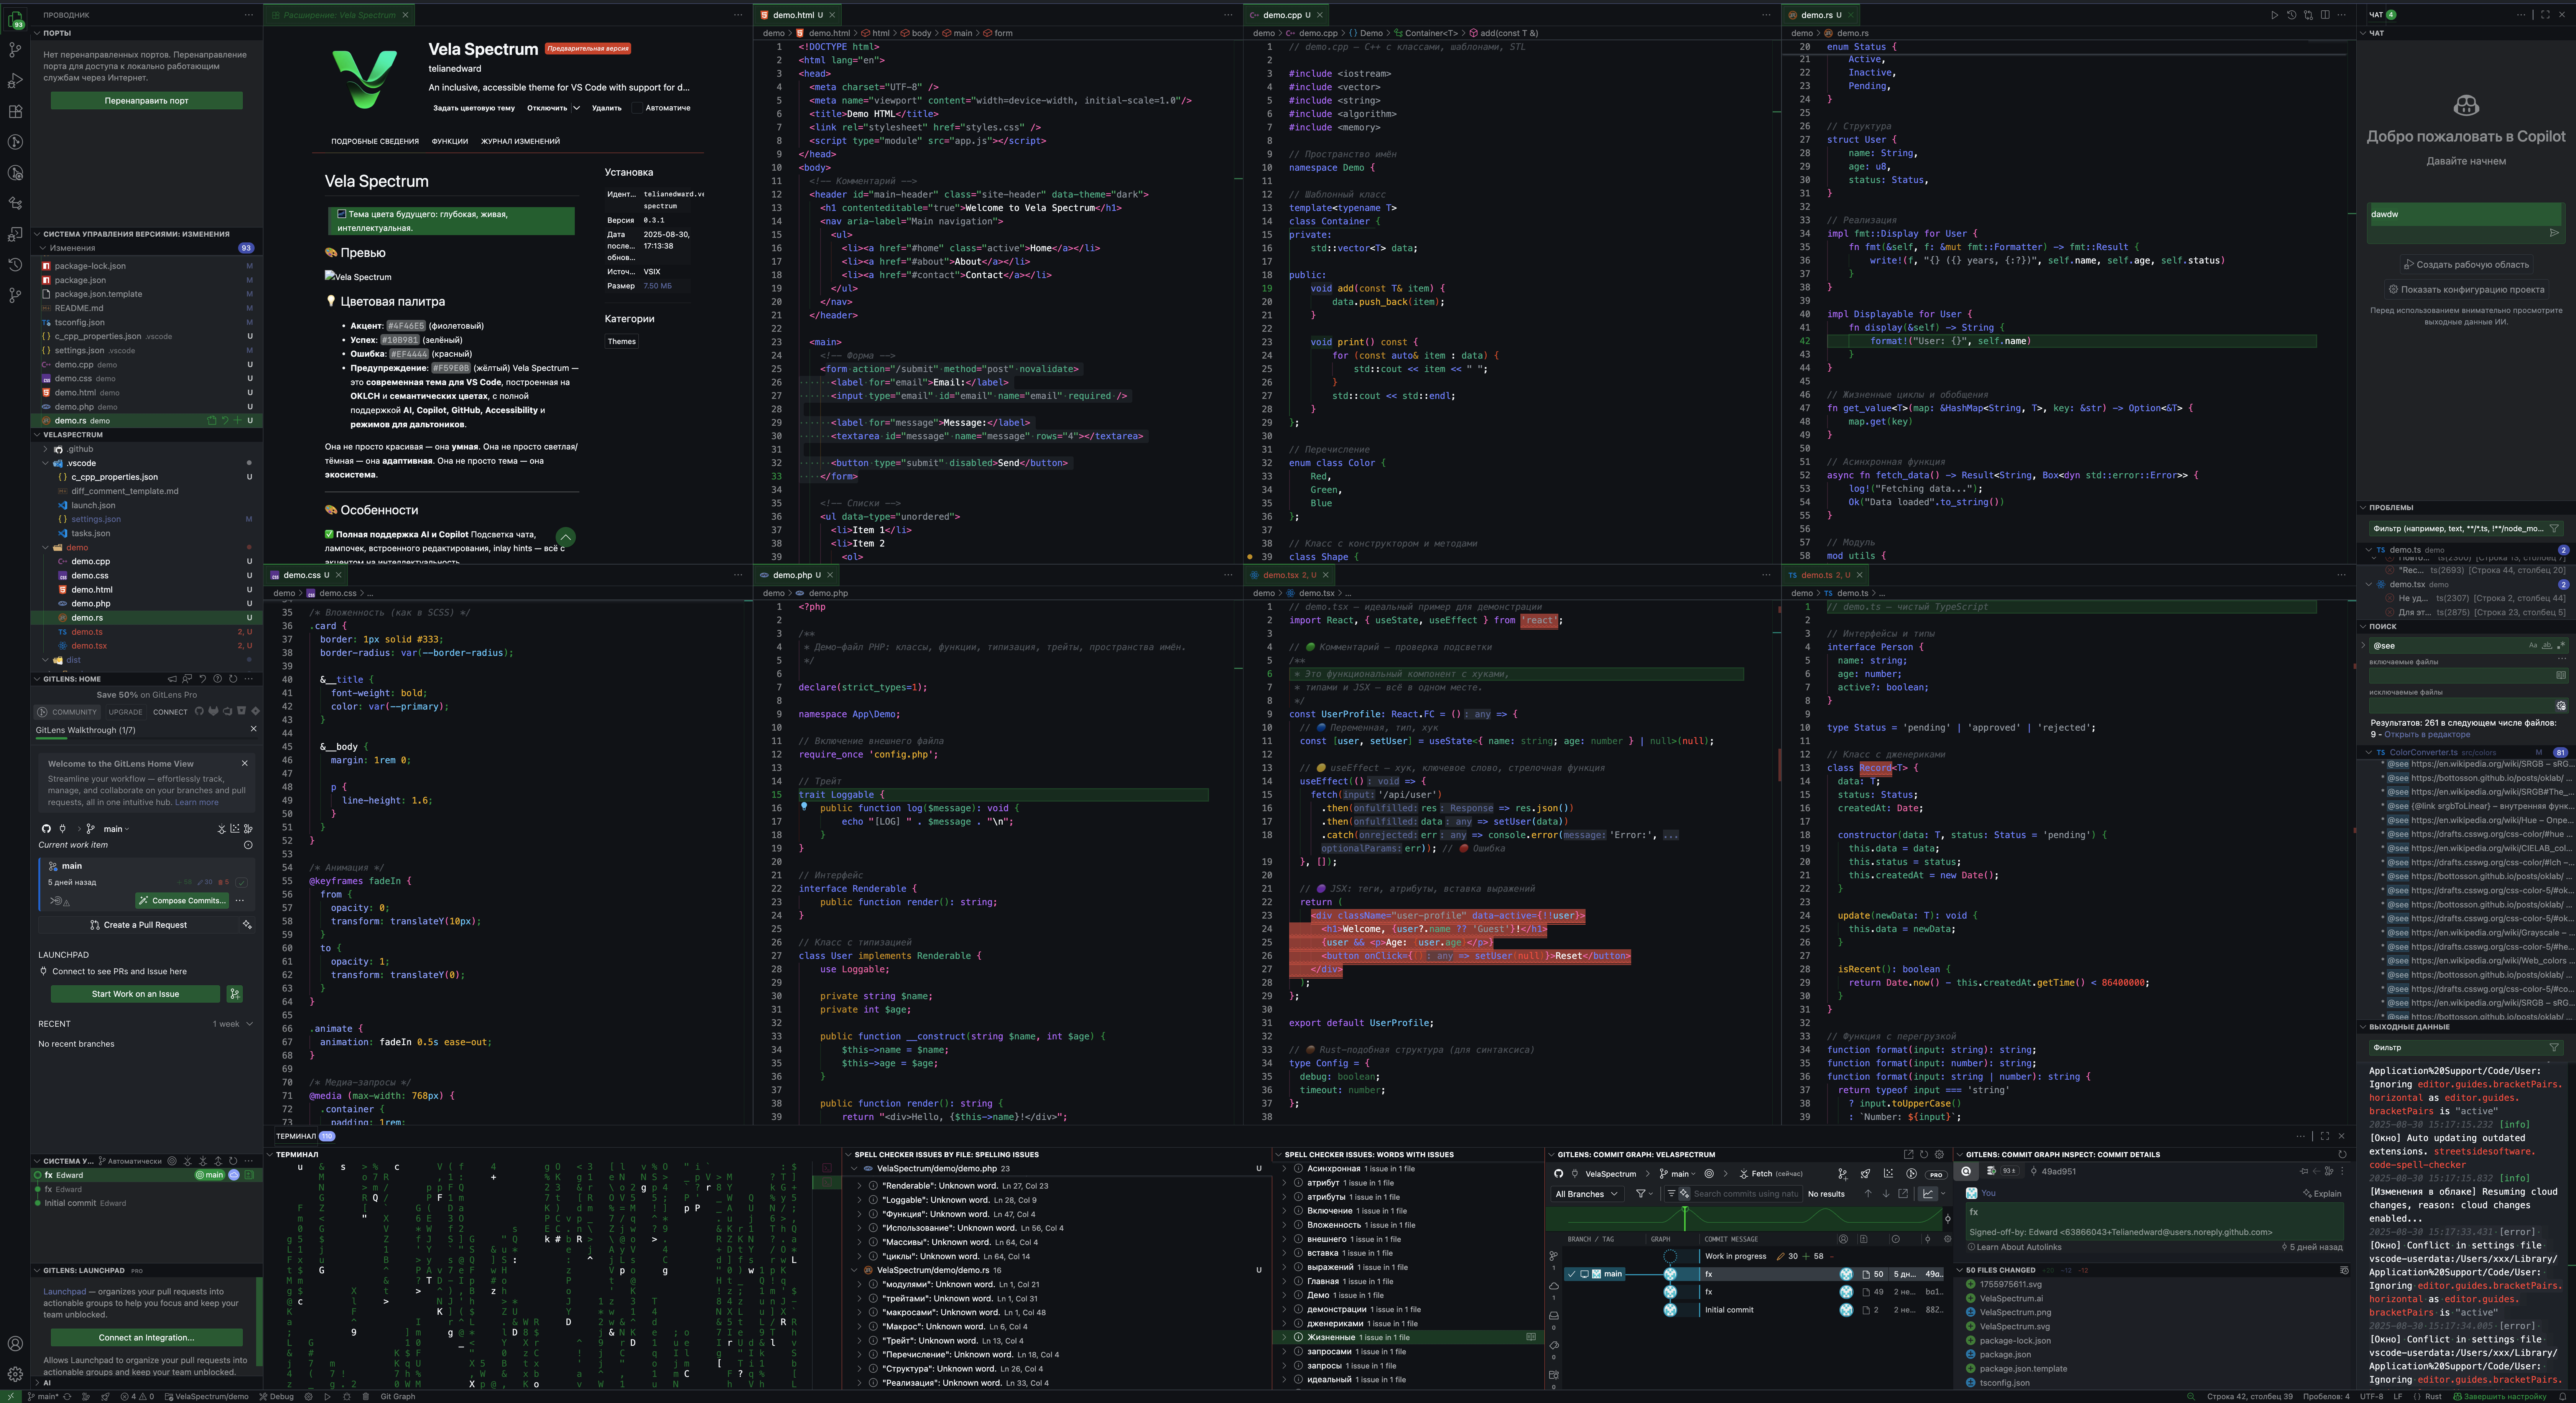
Task: Click Explain in commit details
Action: point(2322,1194)
